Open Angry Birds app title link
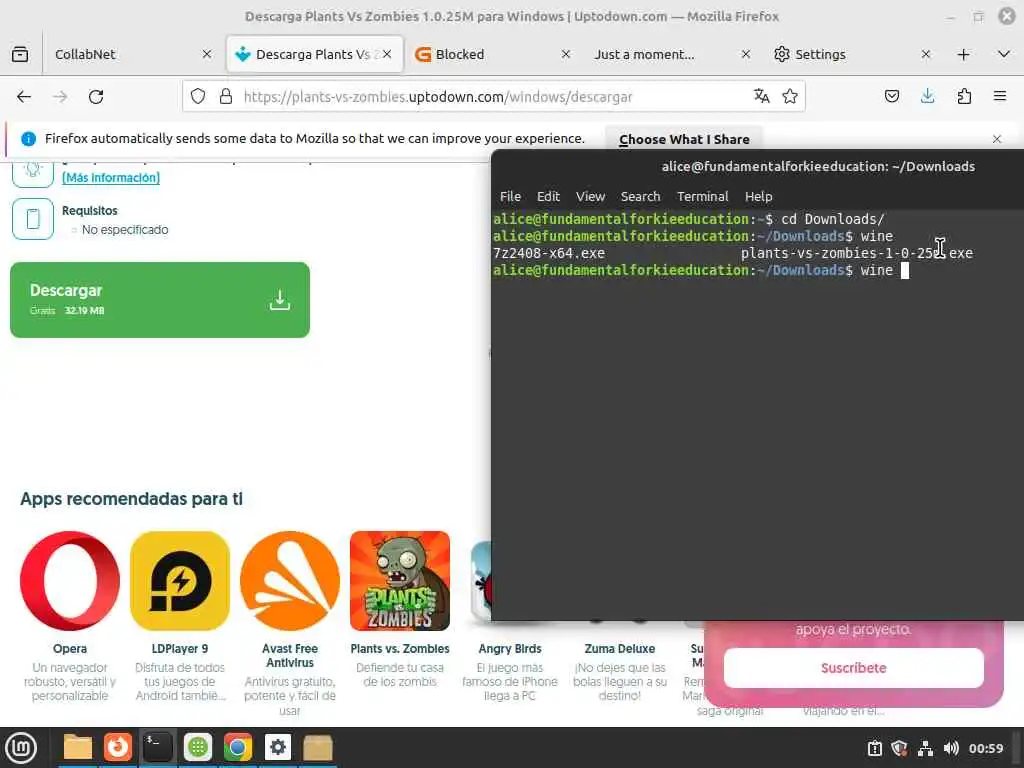 coord(510,648)
